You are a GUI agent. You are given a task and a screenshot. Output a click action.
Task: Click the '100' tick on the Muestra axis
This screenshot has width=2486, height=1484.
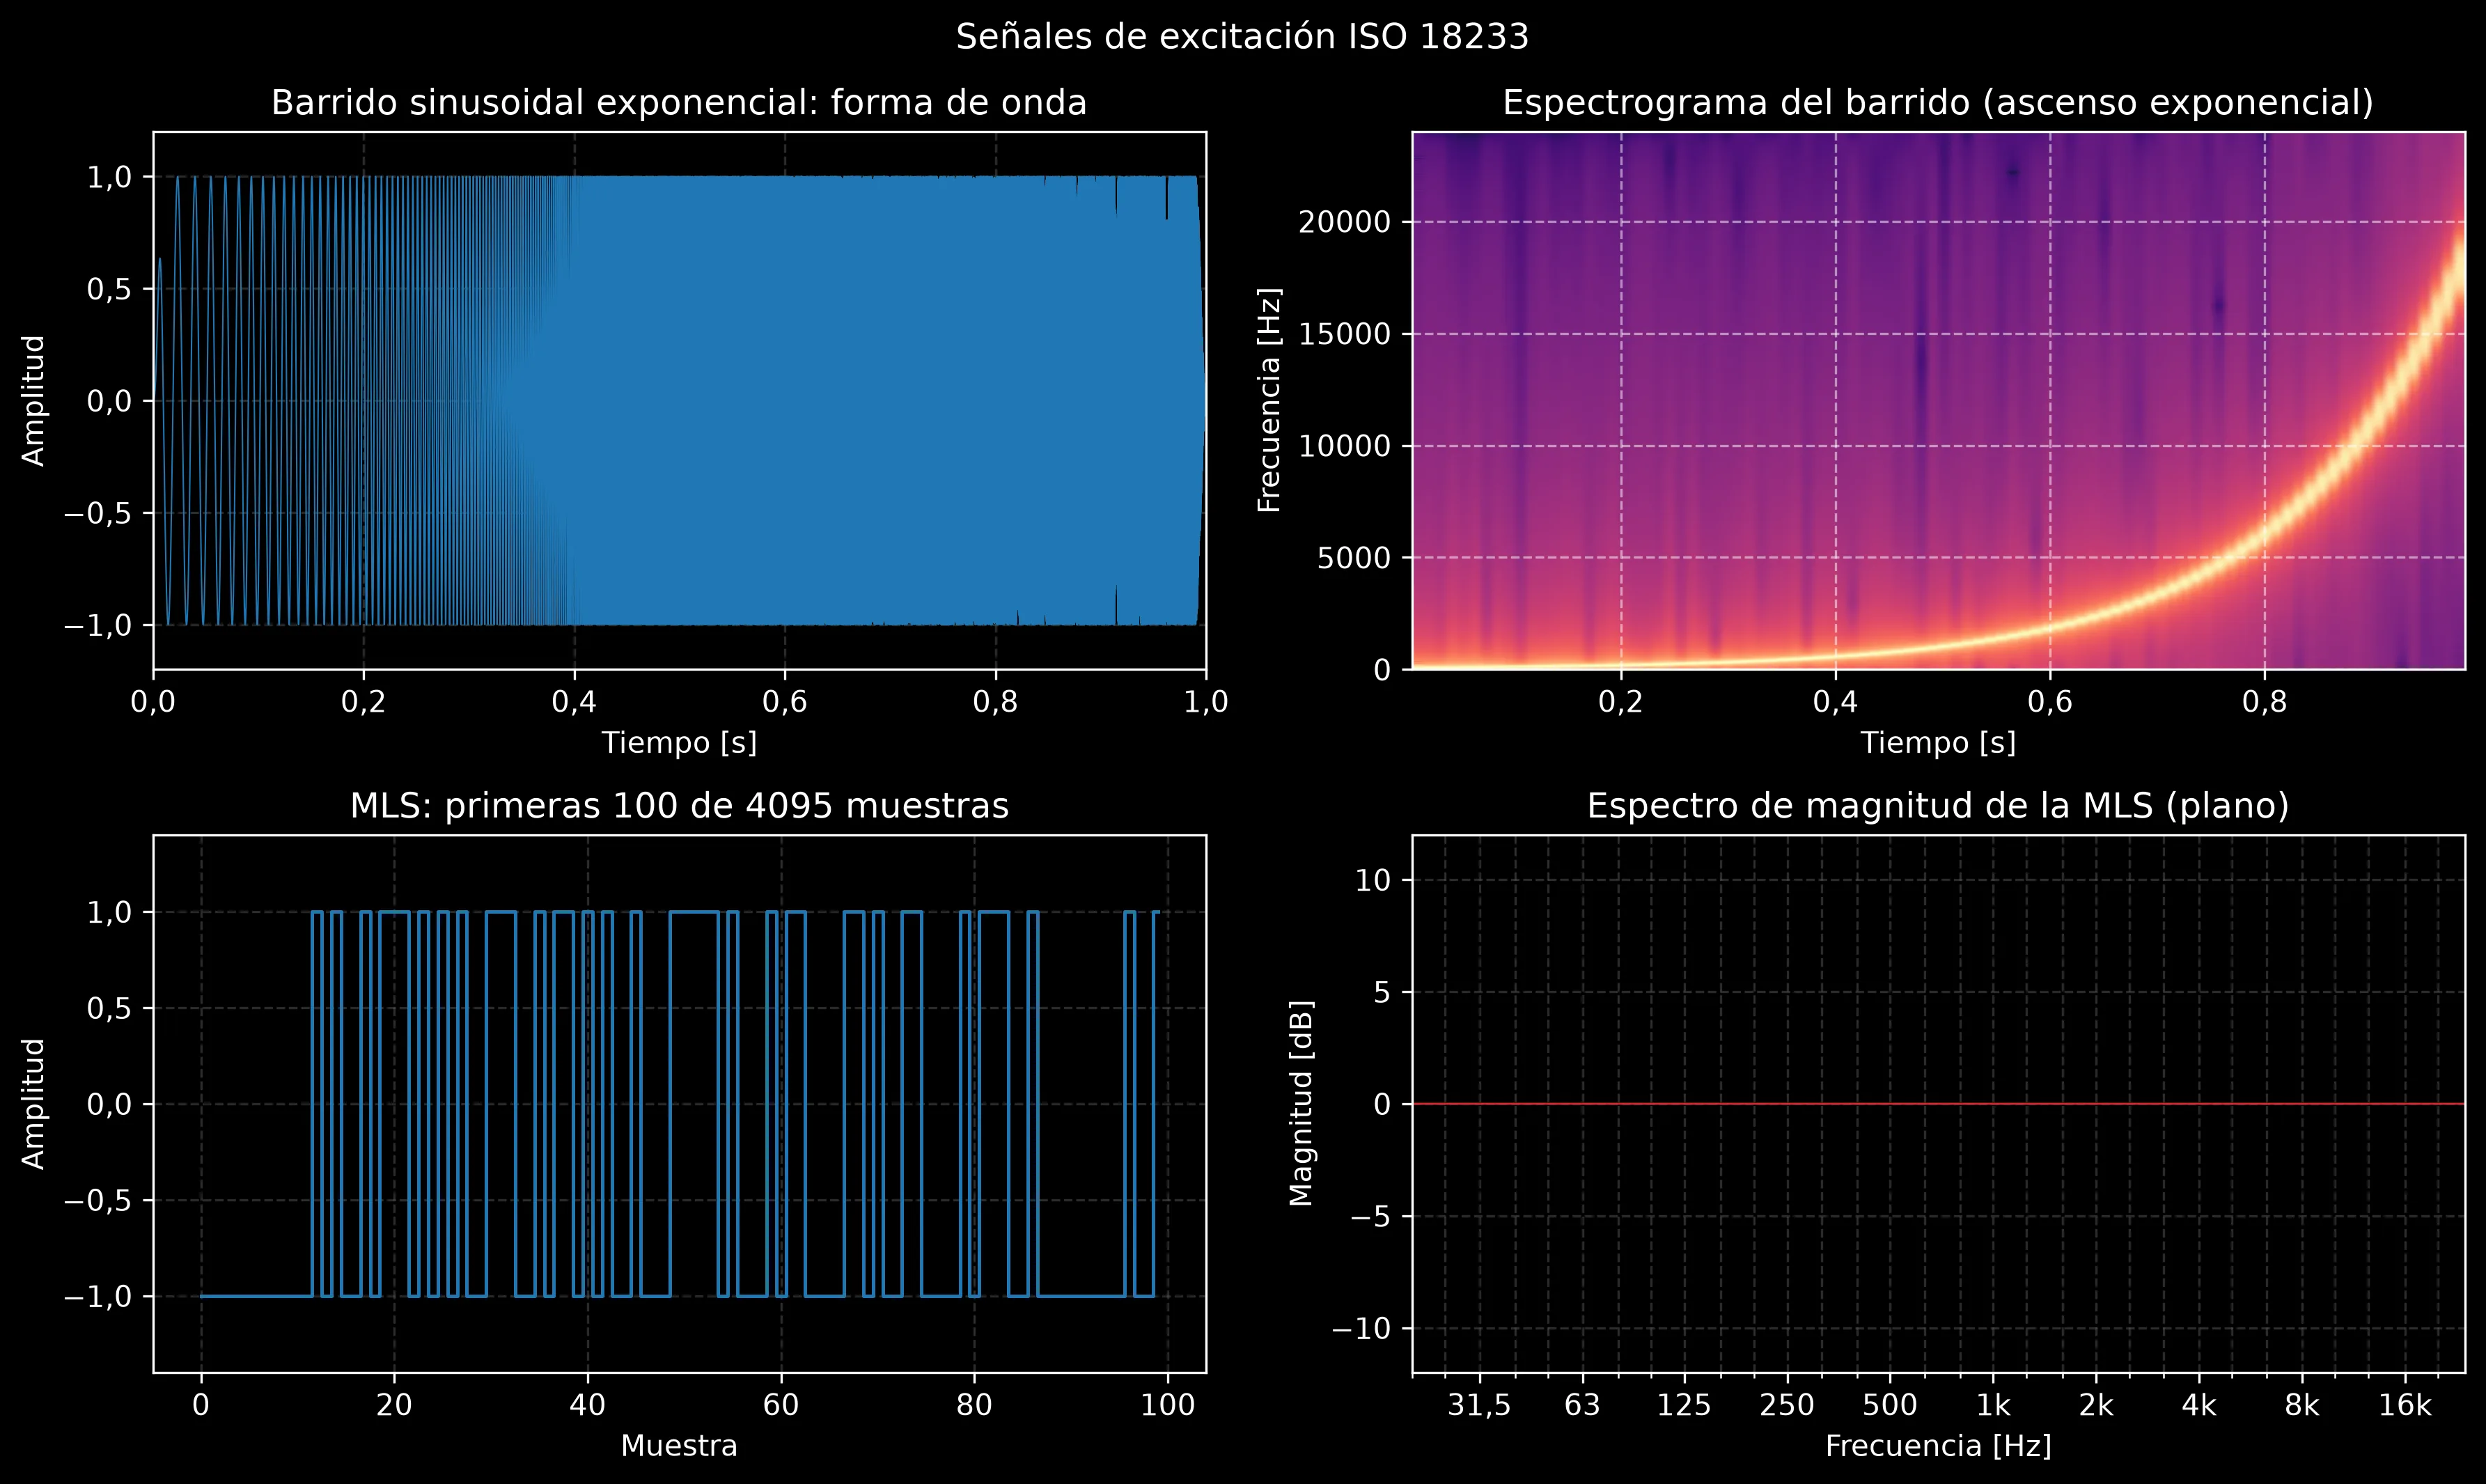1167,1406
